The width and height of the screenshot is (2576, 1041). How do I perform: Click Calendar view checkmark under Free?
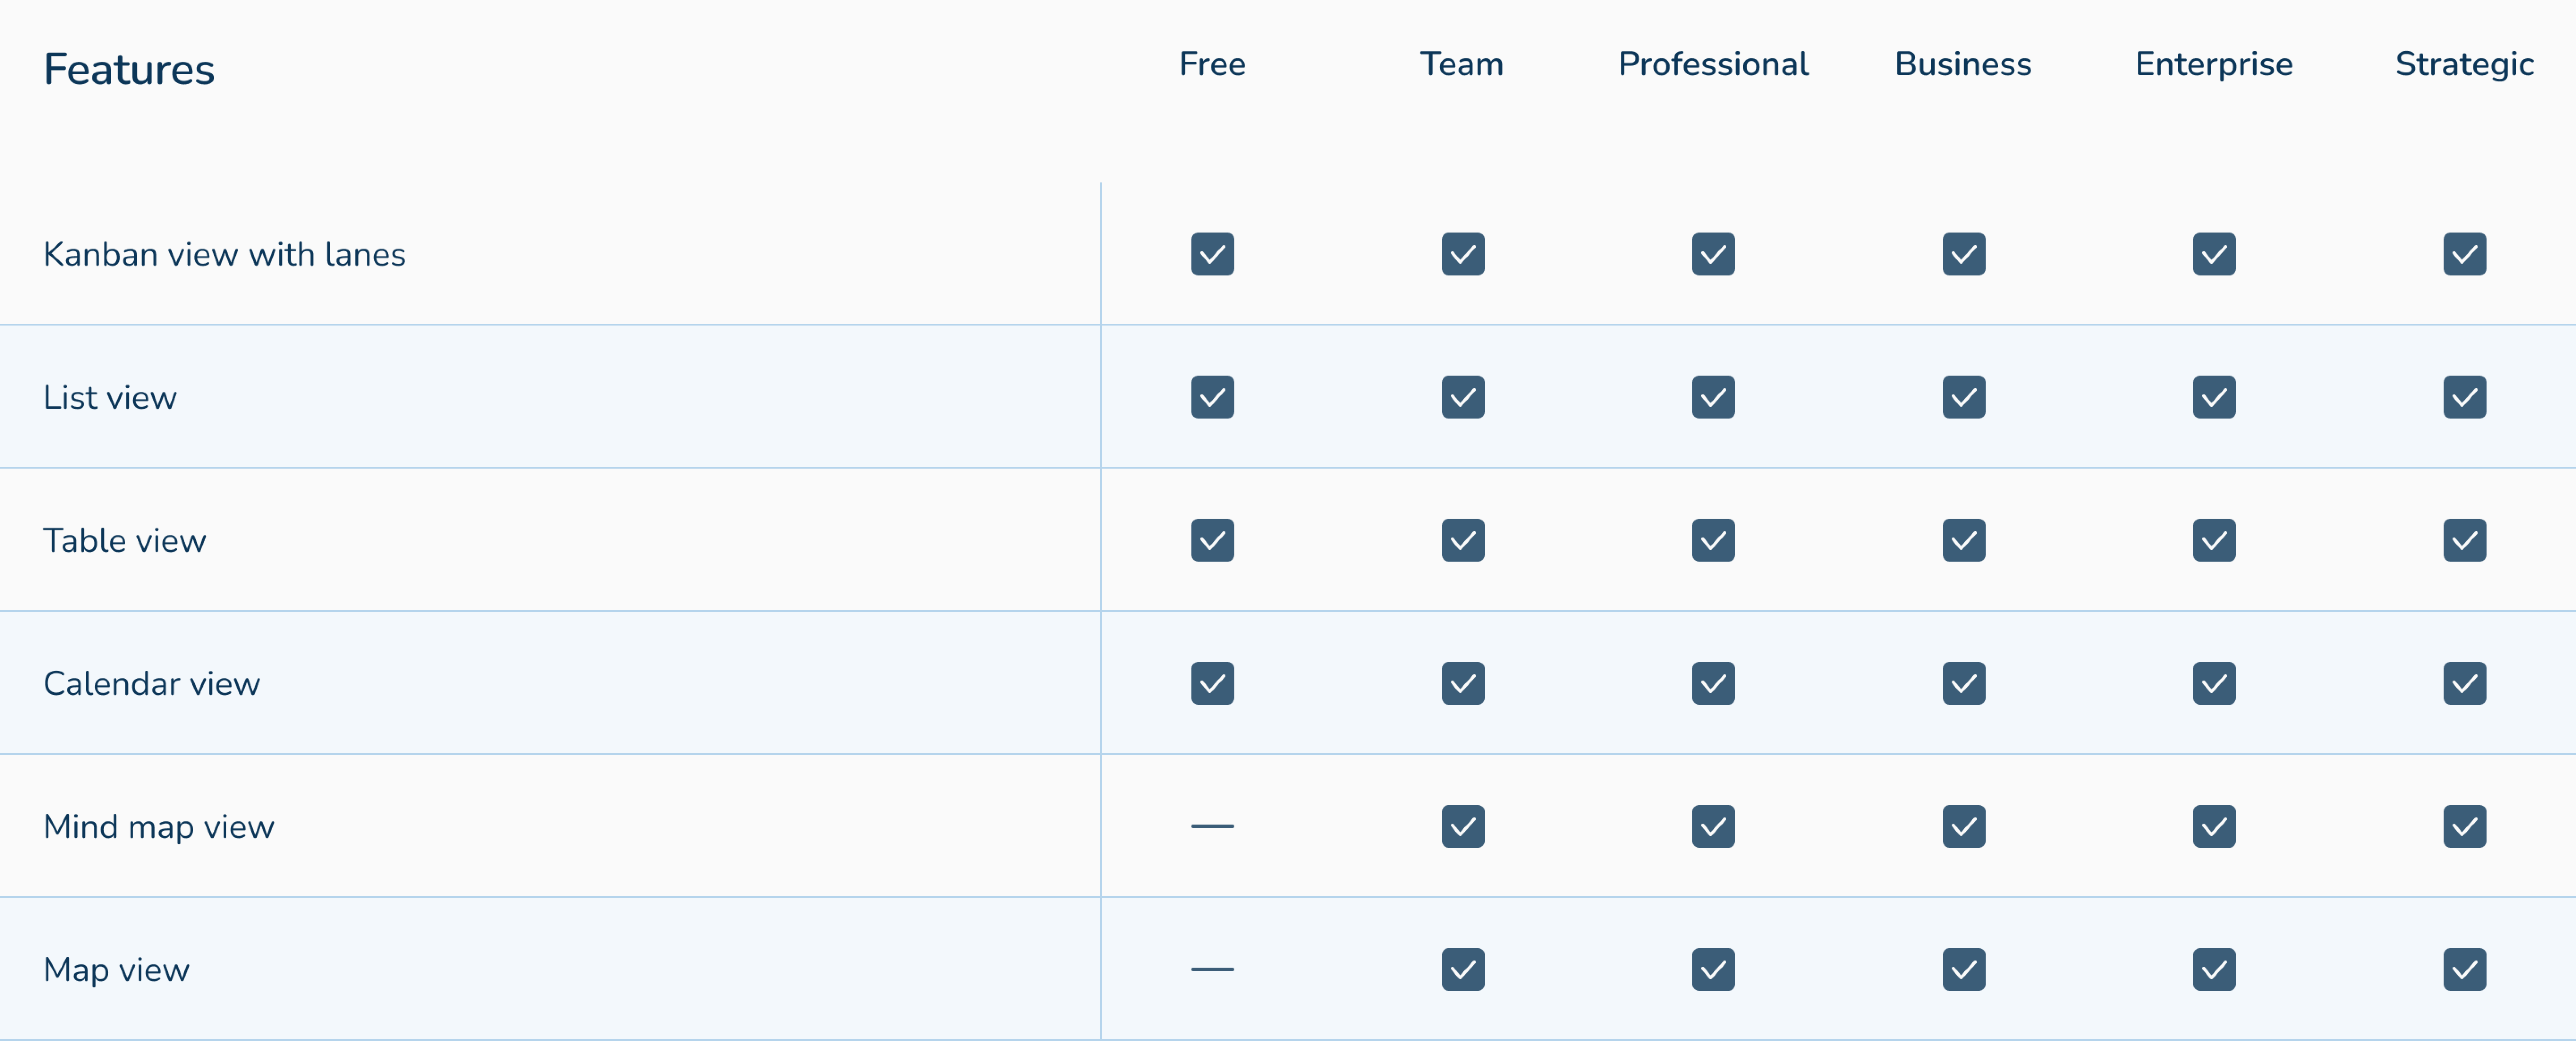click(x=1212, y=683)
